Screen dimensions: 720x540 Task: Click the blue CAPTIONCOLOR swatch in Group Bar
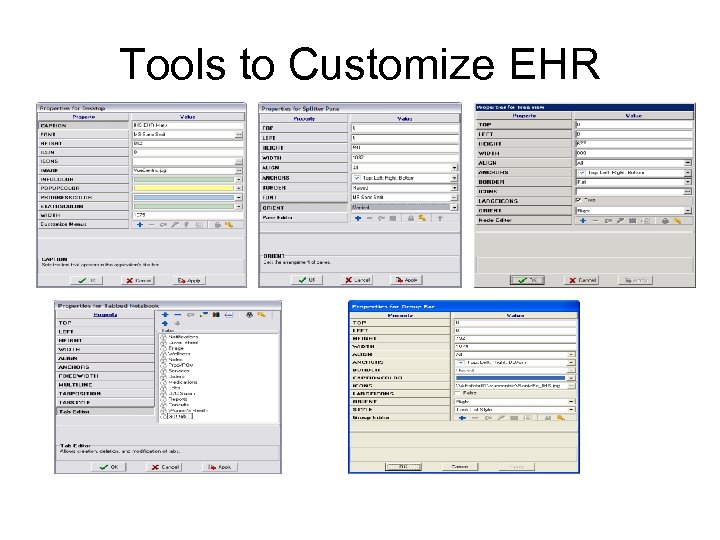511,378
